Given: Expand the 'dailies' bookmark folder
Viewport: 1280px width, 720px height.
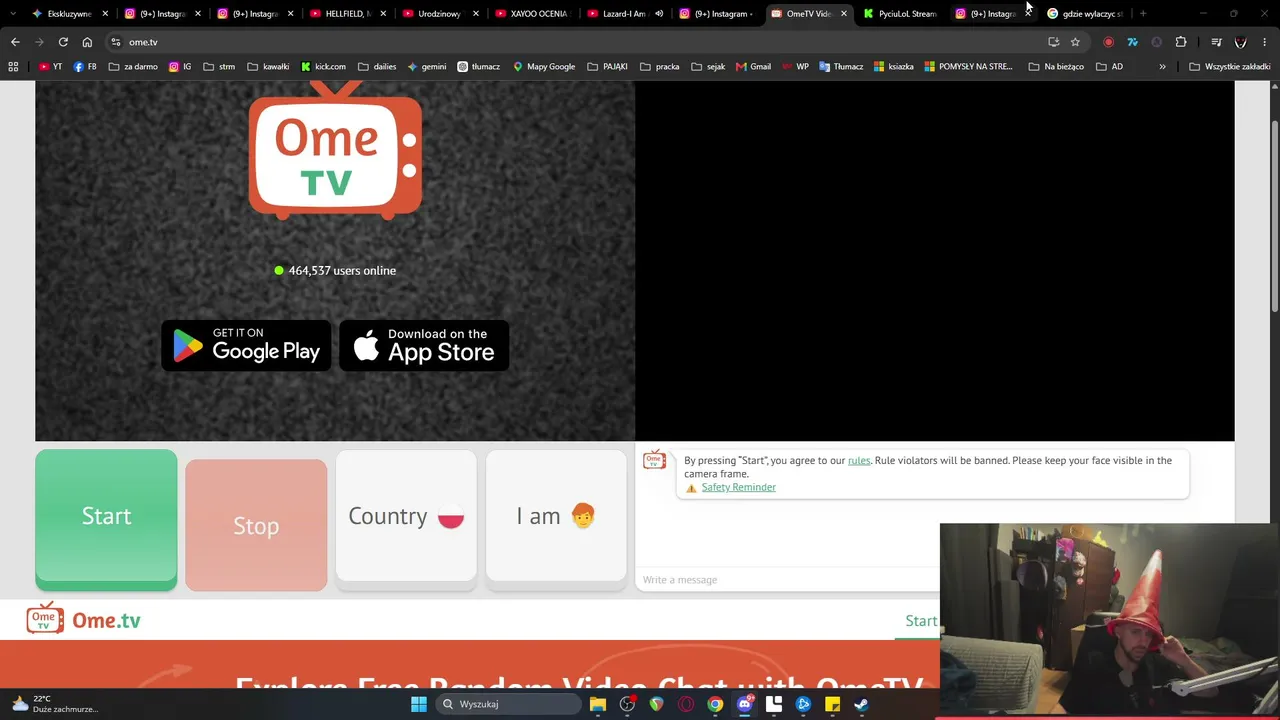Looking at the screenshot, I should pyautogui.click(x=377, y=67).
